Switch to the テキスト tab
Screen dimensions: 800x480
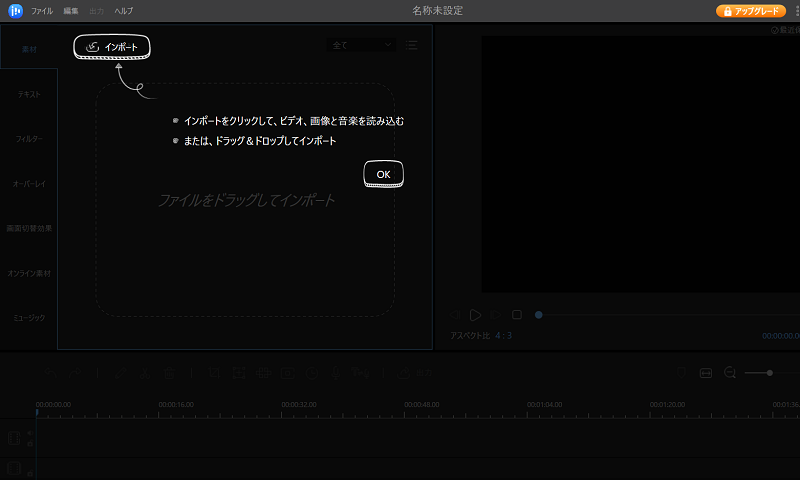pyautogui.click(x=29, y=93)
